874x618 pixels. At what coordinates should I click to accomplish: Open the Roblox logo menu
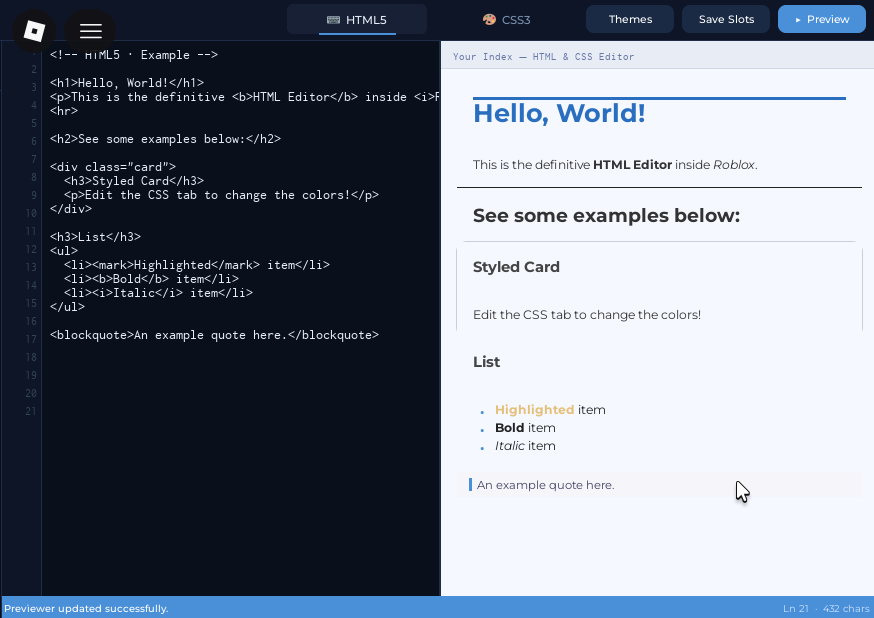34,31
